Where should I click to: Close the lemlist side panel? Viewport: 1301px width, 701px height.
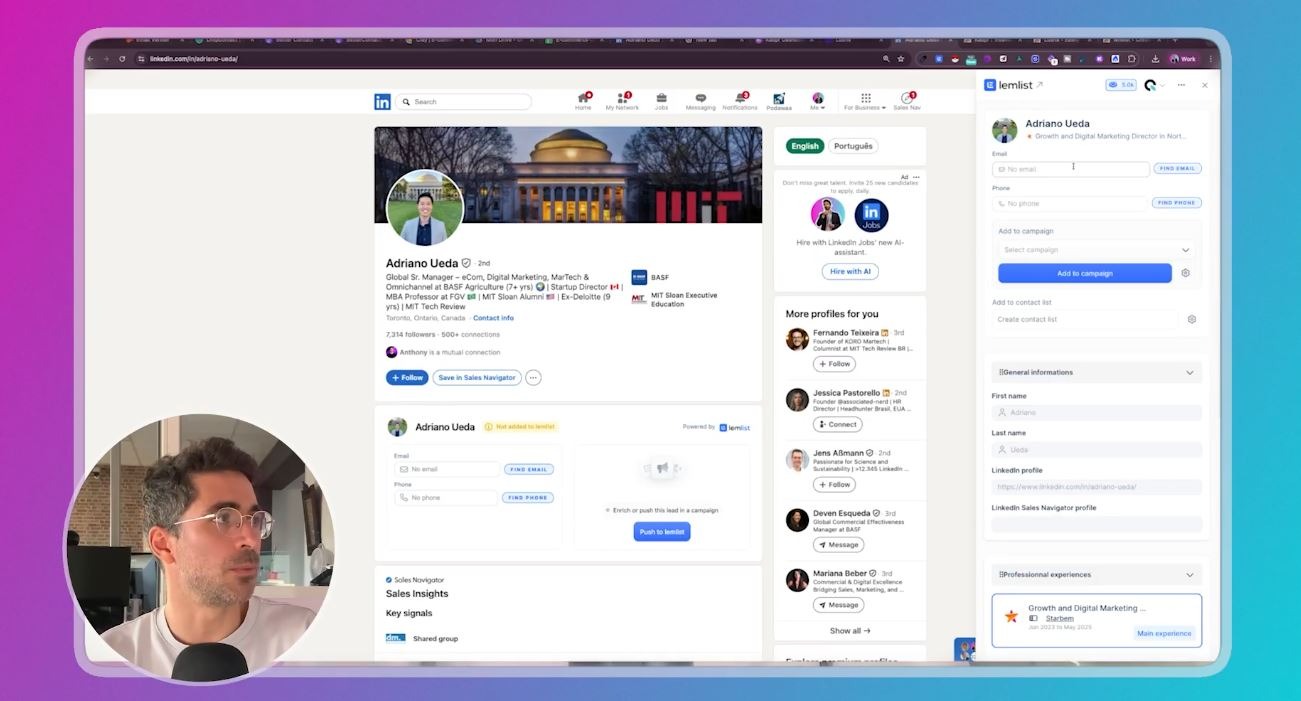click(1204, 85)
